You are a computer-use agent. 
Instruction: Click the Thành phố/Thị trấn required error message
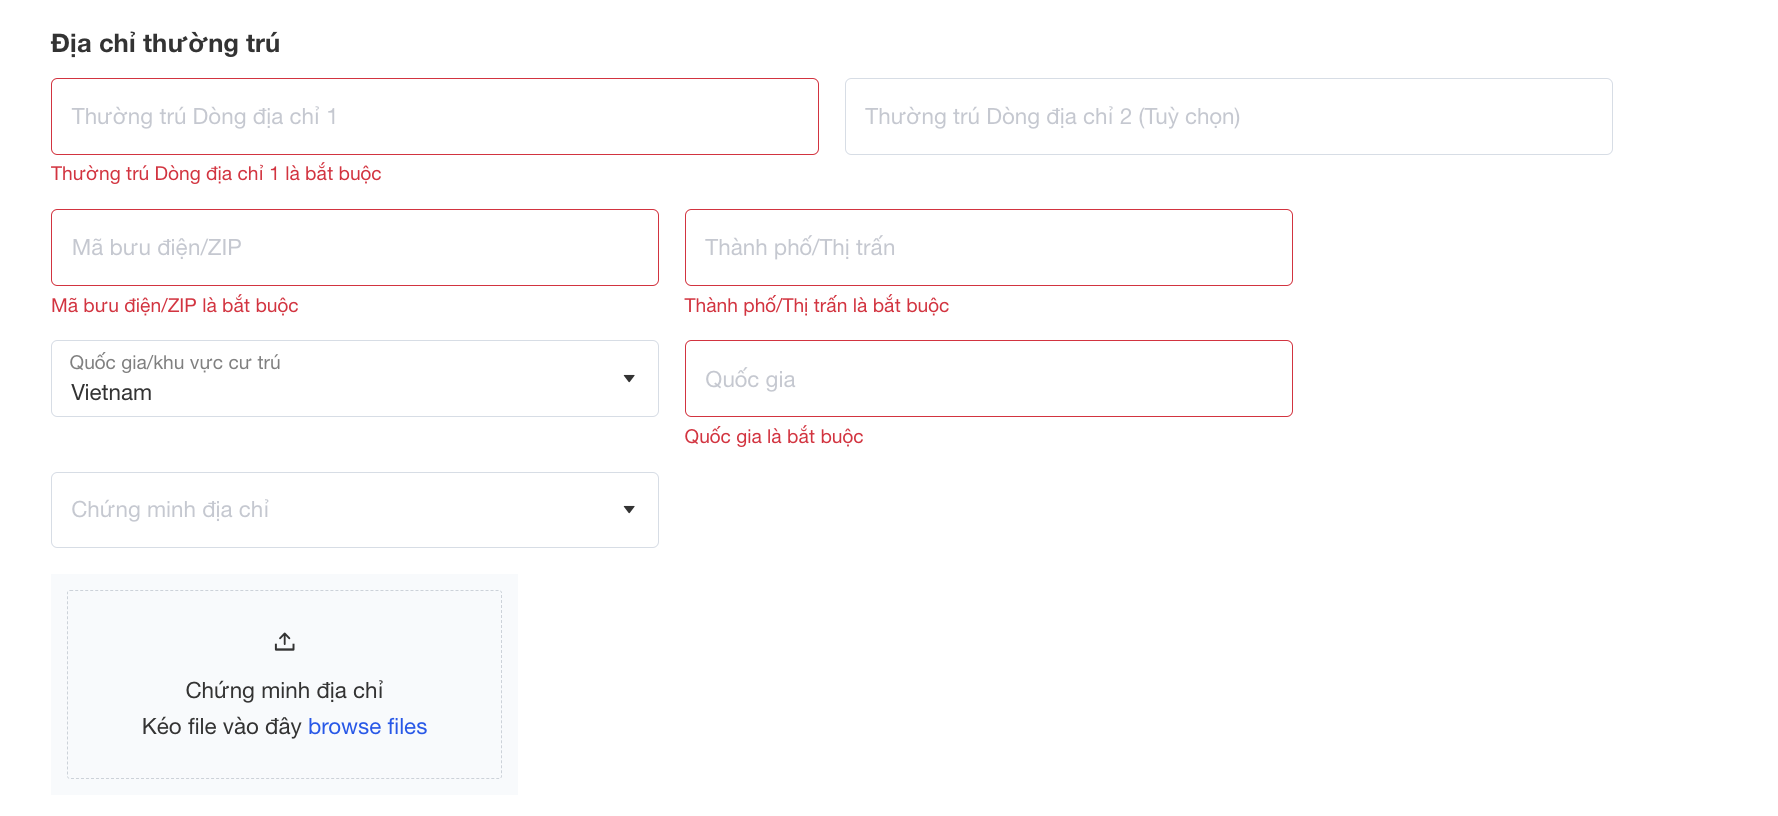816,306
